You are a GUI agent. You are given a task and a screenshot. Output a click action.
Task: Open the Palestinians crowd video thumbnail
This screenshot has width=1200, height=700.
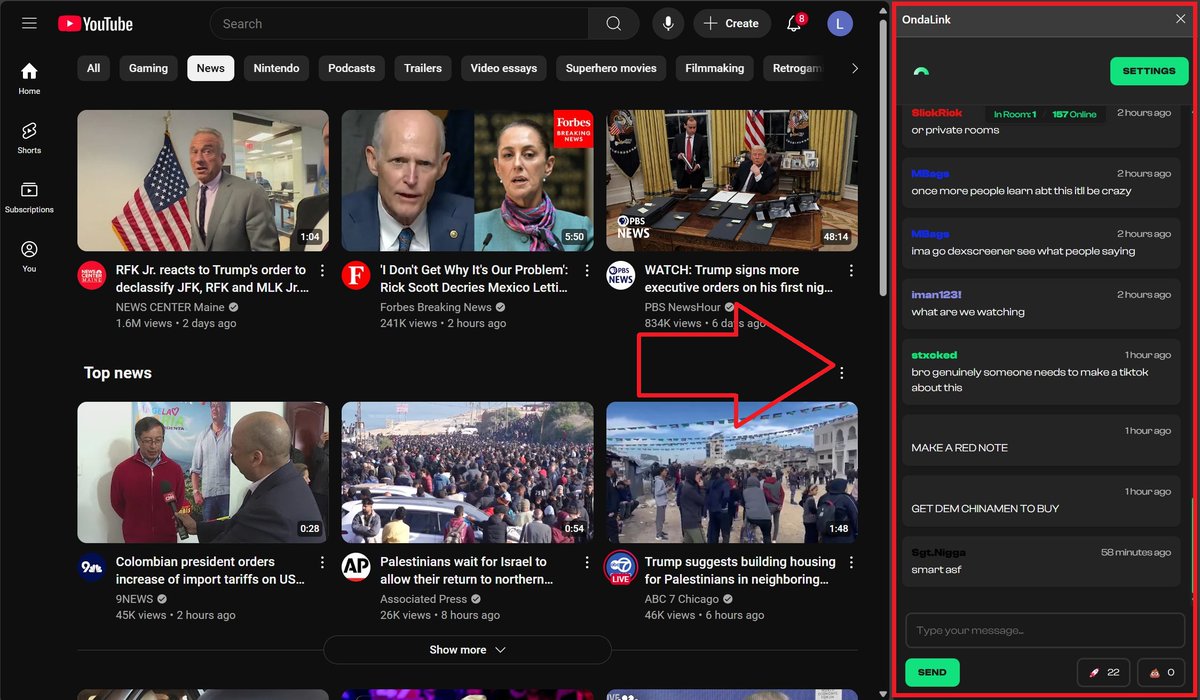(x=467, y=472)
